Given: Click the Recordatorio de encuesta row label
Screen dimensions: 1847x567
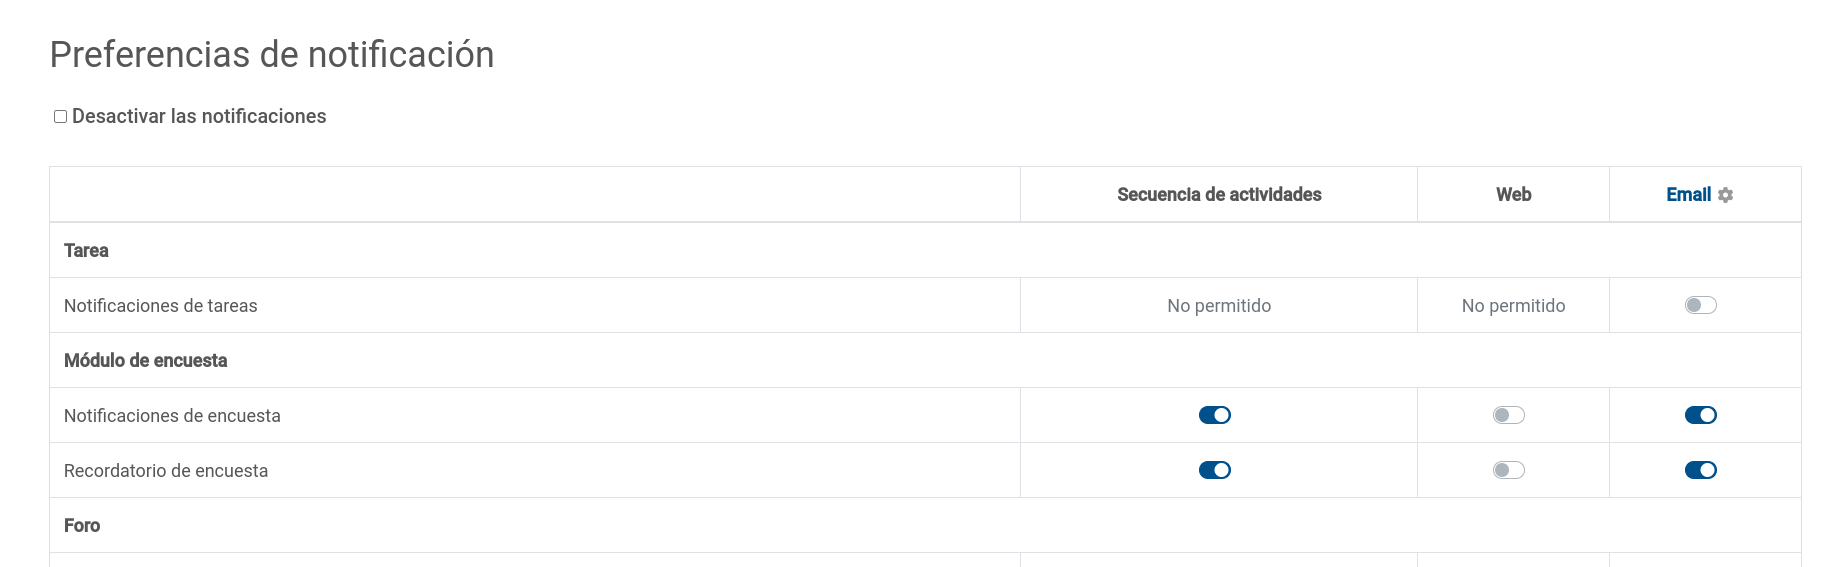Looking at the screenshot, I should [x=166, y=471].
